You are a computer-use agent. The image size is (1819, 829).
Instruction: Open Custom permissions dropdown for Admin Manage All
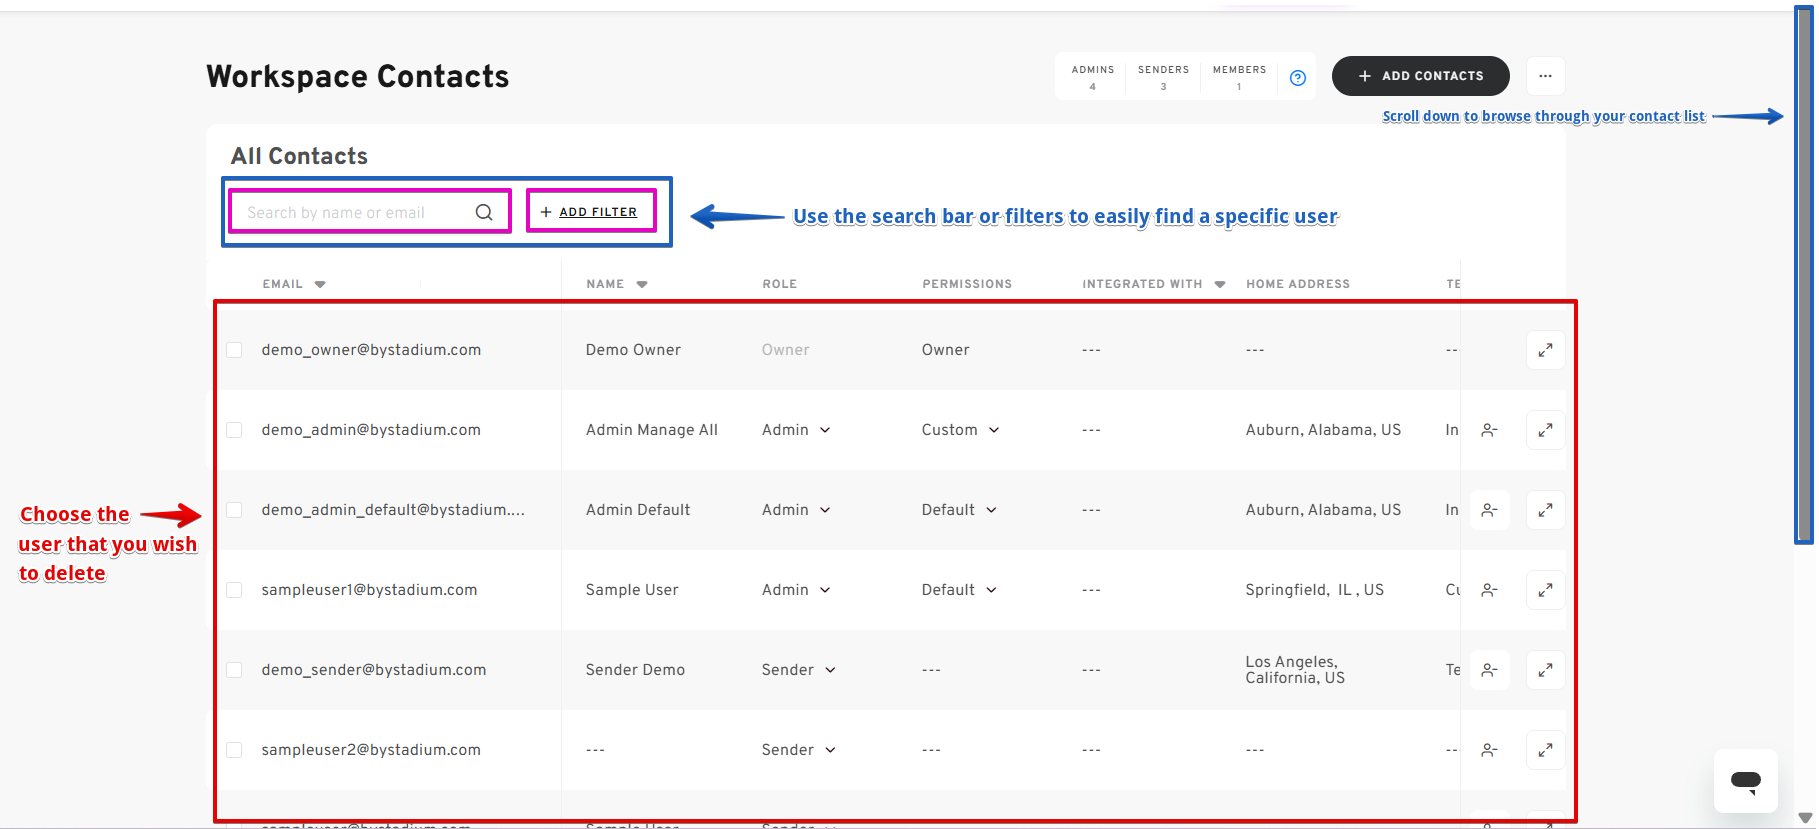pyautogui.click(x=960, y=430)
